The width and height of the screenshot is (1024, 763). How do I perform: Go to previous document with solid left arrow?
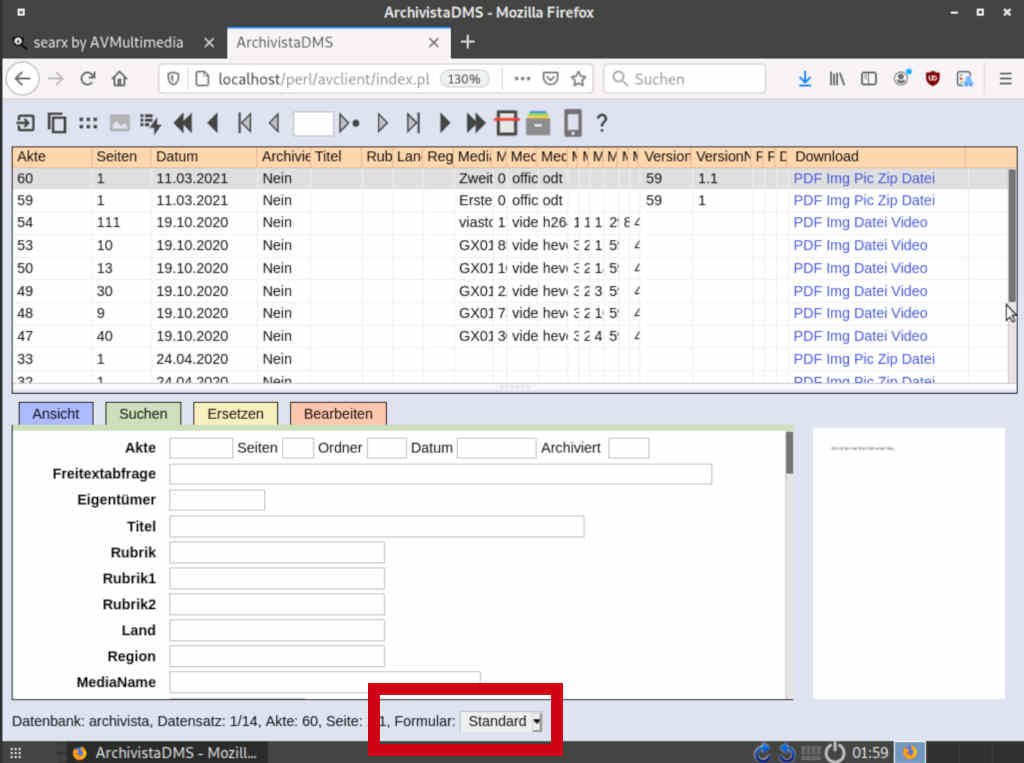tap(213, 123)
